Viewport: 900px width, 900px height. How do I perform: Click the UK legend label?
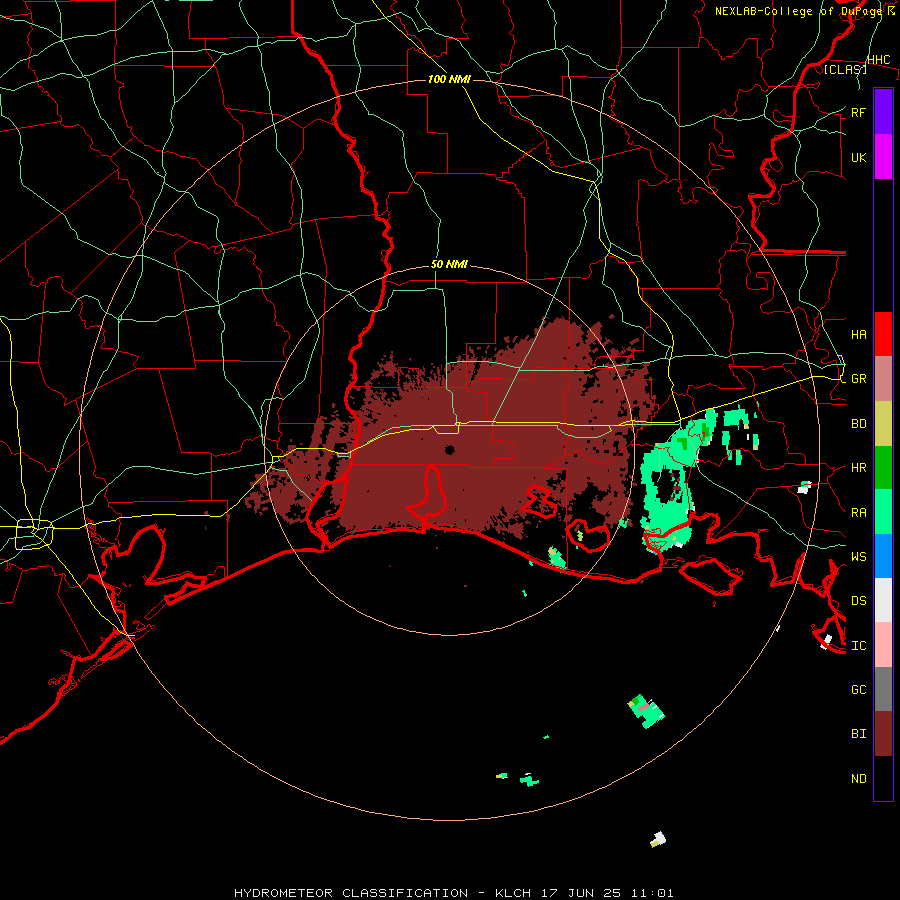point(859,157)
